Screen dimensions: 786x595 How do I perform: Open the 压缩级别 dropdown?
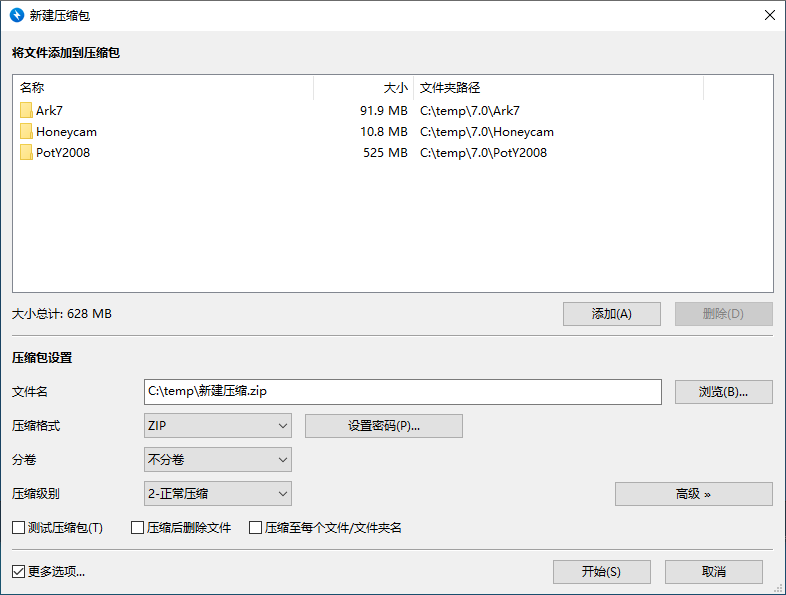218,493
